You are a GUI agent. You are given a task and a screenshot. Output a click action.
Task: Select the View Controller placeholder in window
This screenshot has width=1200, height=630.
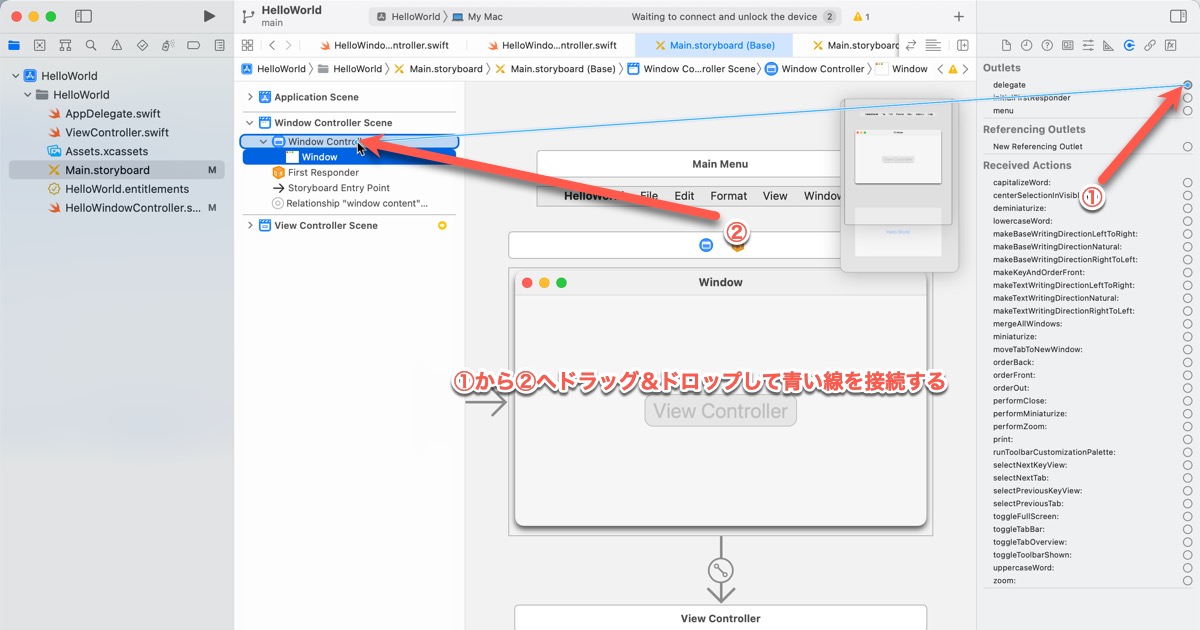pos(721,411)
